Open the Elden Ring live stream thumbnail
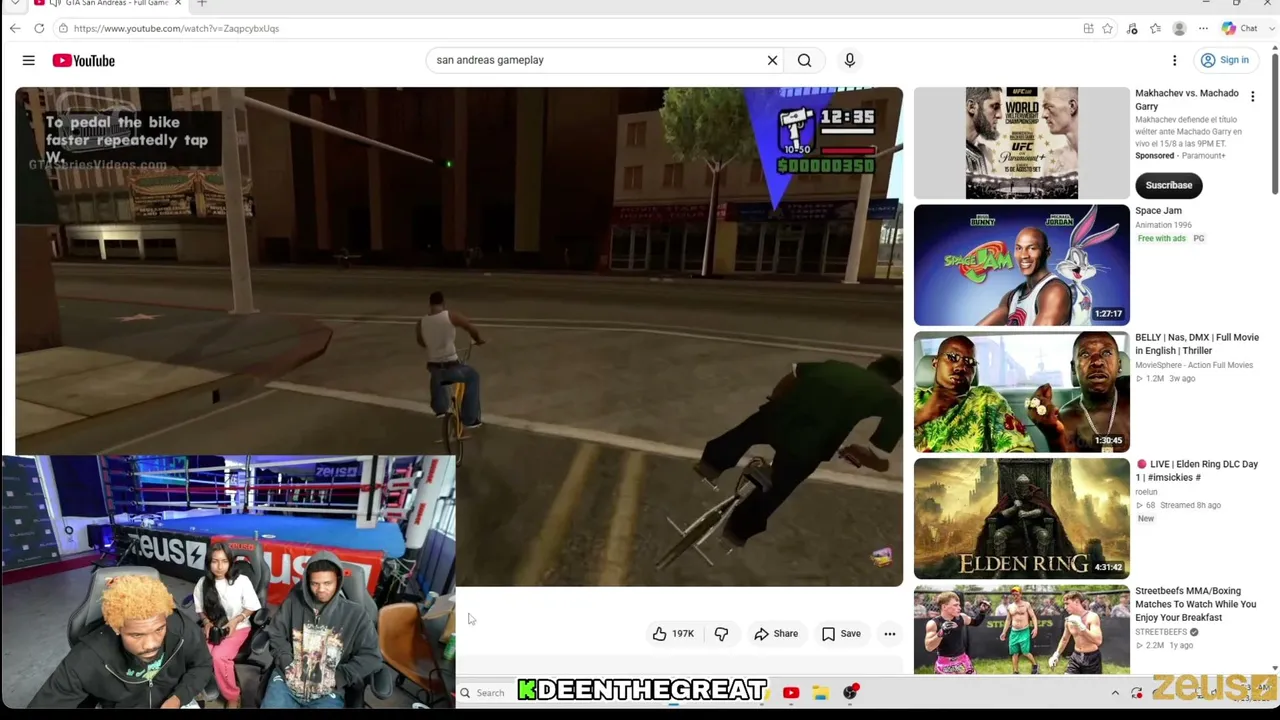Screen dimensions: 1280x720 click(1021, 519)
